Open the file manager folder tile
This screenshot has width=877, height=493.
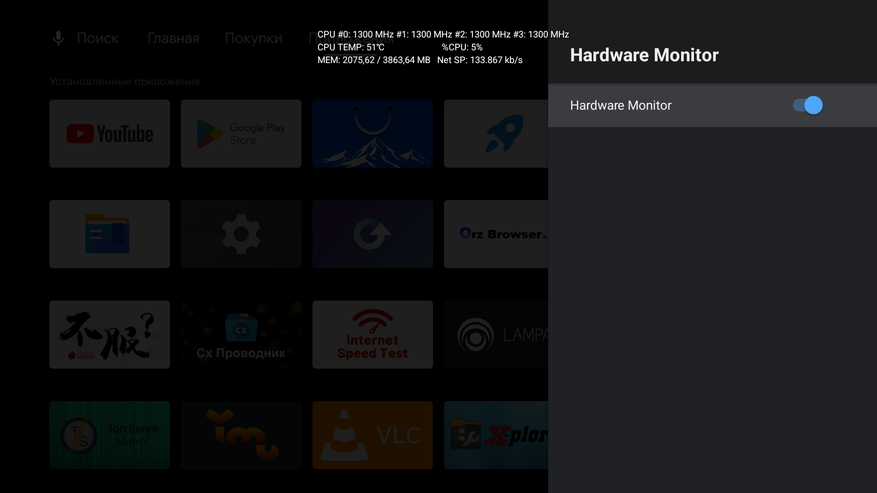[110, 234]
